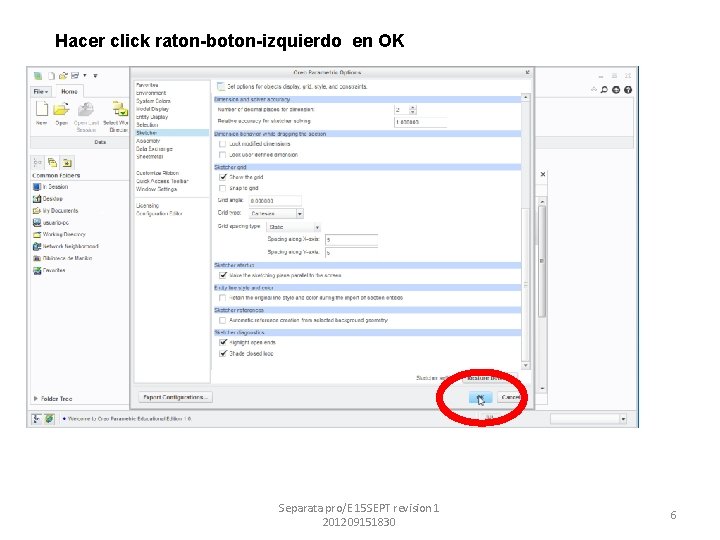This screenshot has width=720, height=540.
Task: Open Customize Ribbon options page
Action: 158,173
